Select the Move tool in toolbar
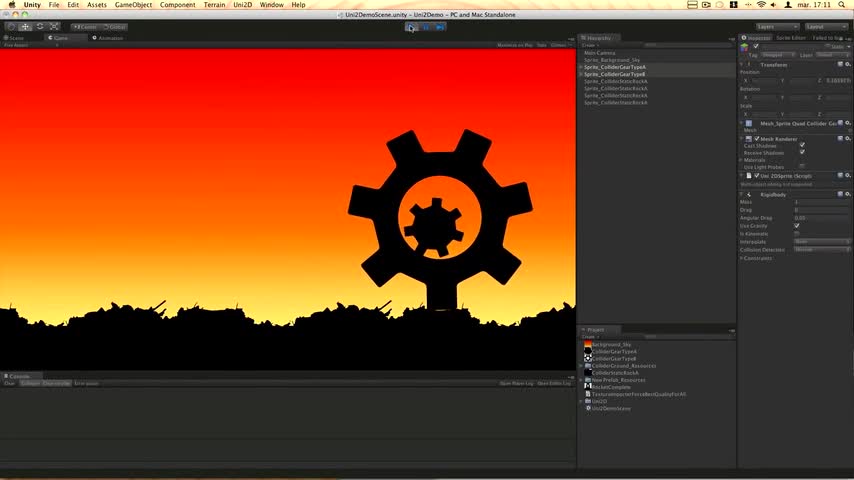 pos(25,27)
